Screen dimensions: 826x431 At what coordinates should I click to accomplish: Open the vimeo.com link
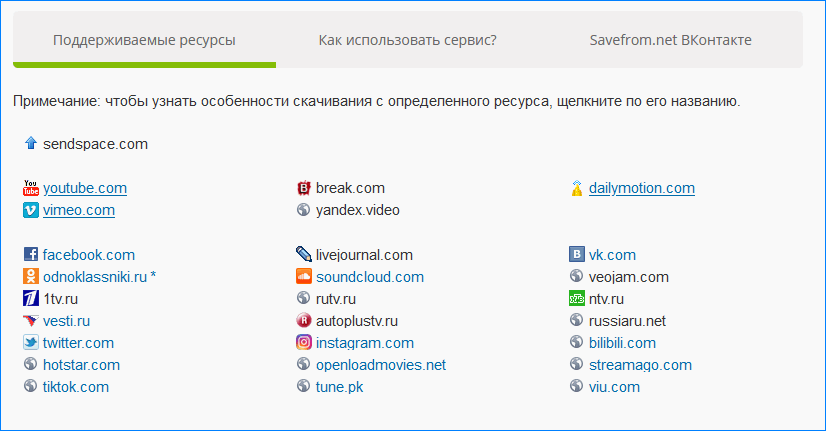point(79,210)
